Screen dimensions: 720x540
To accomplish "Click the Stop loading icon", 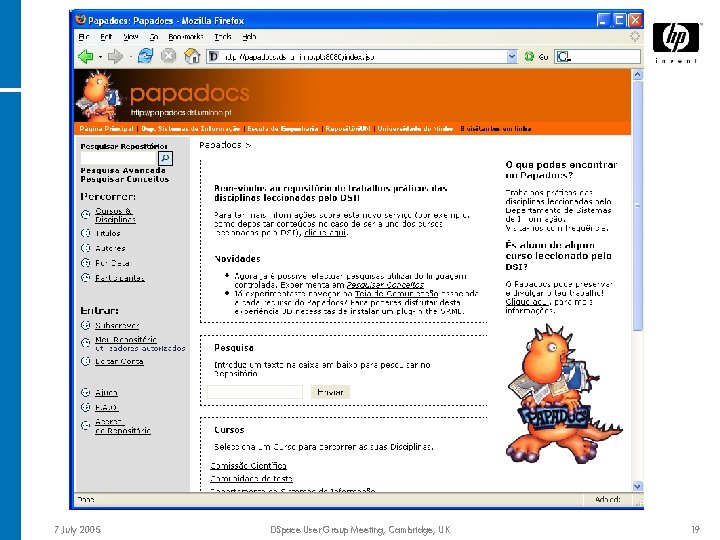I will (x=169, y=56).
